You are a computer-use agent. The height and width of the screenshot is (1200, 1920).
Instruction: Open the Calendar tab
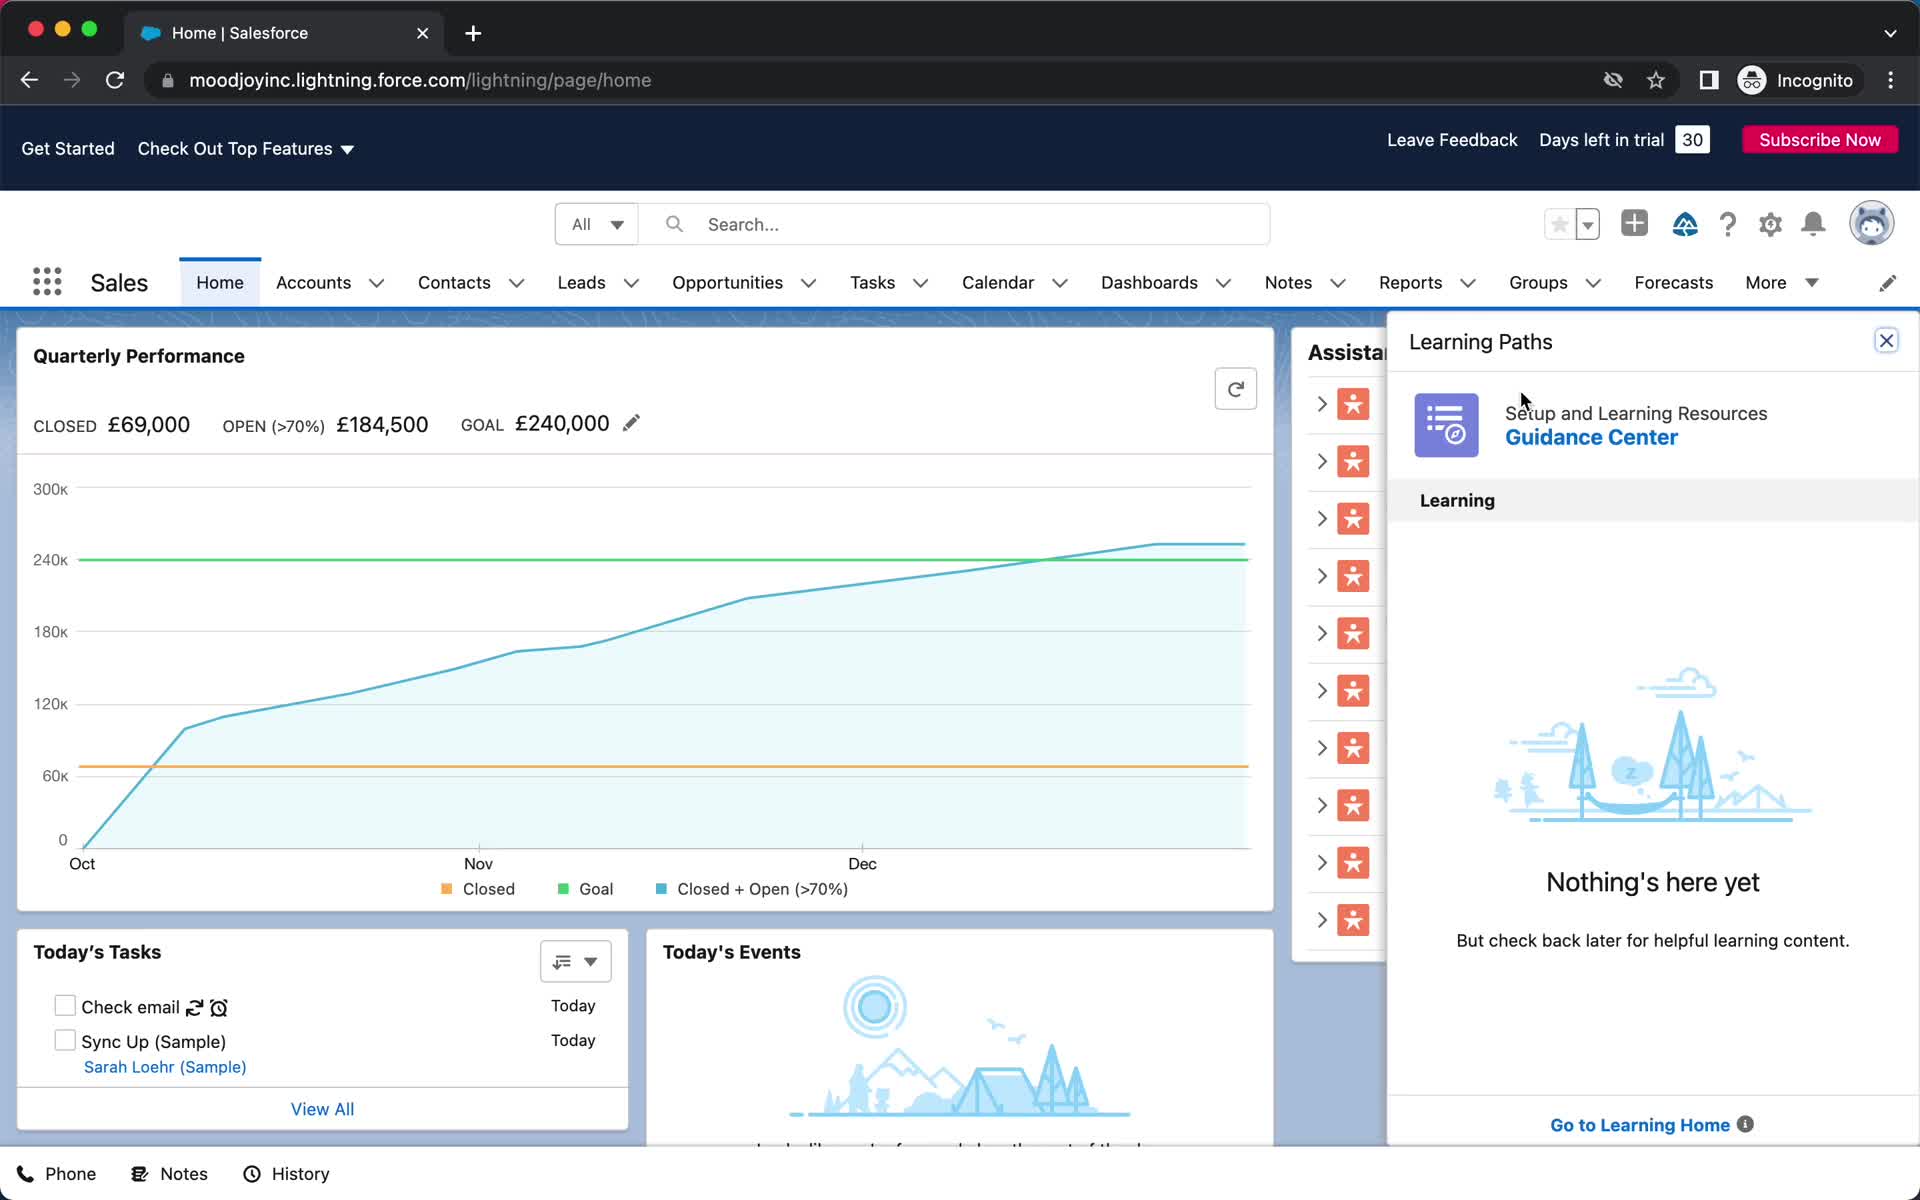[x=998, y=283]
